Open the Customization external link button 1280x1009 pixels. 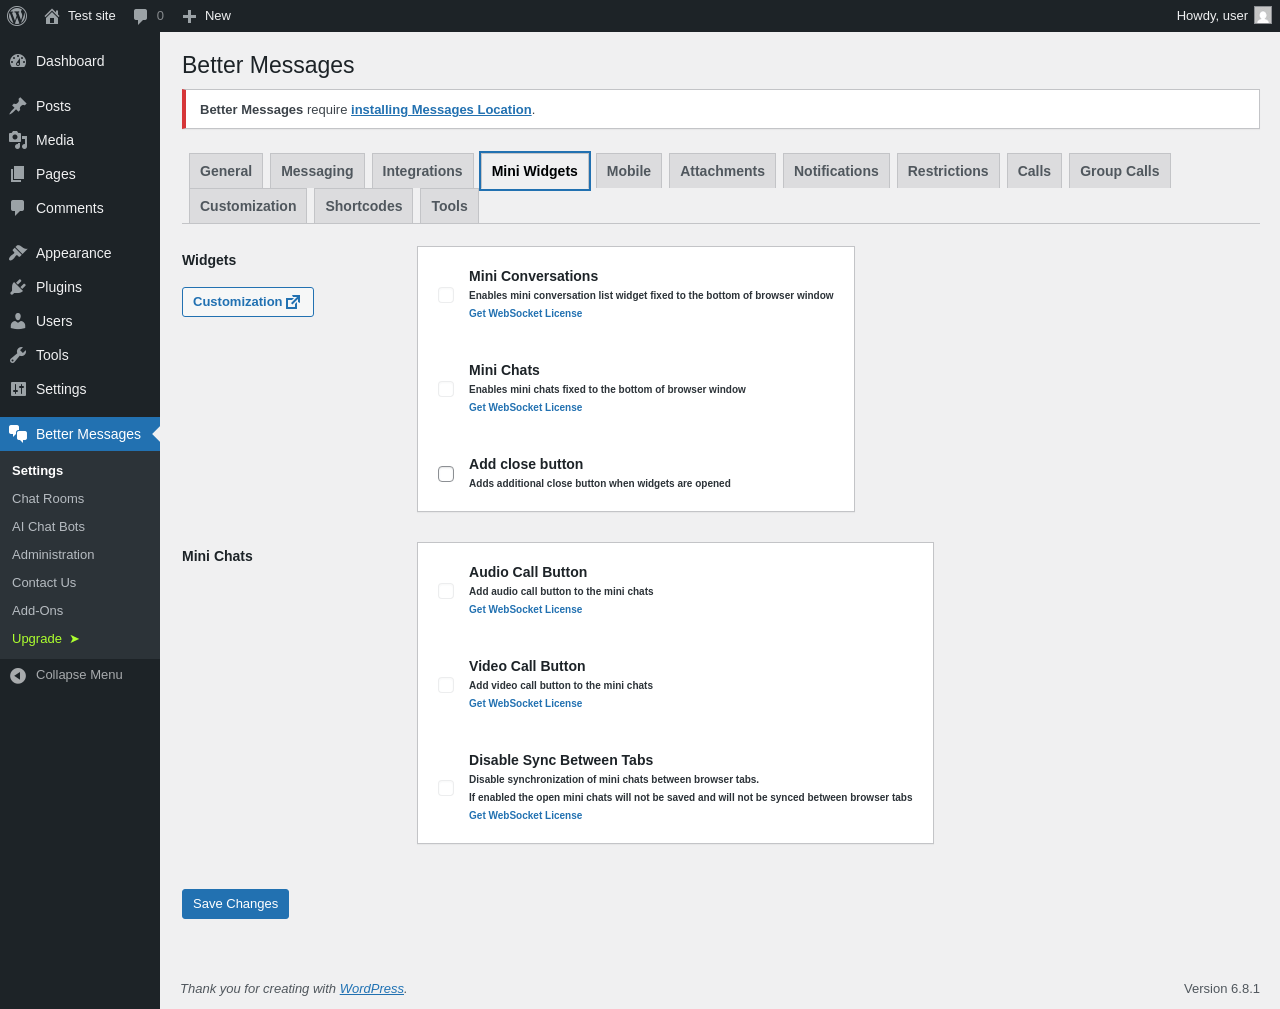point(247,302)
